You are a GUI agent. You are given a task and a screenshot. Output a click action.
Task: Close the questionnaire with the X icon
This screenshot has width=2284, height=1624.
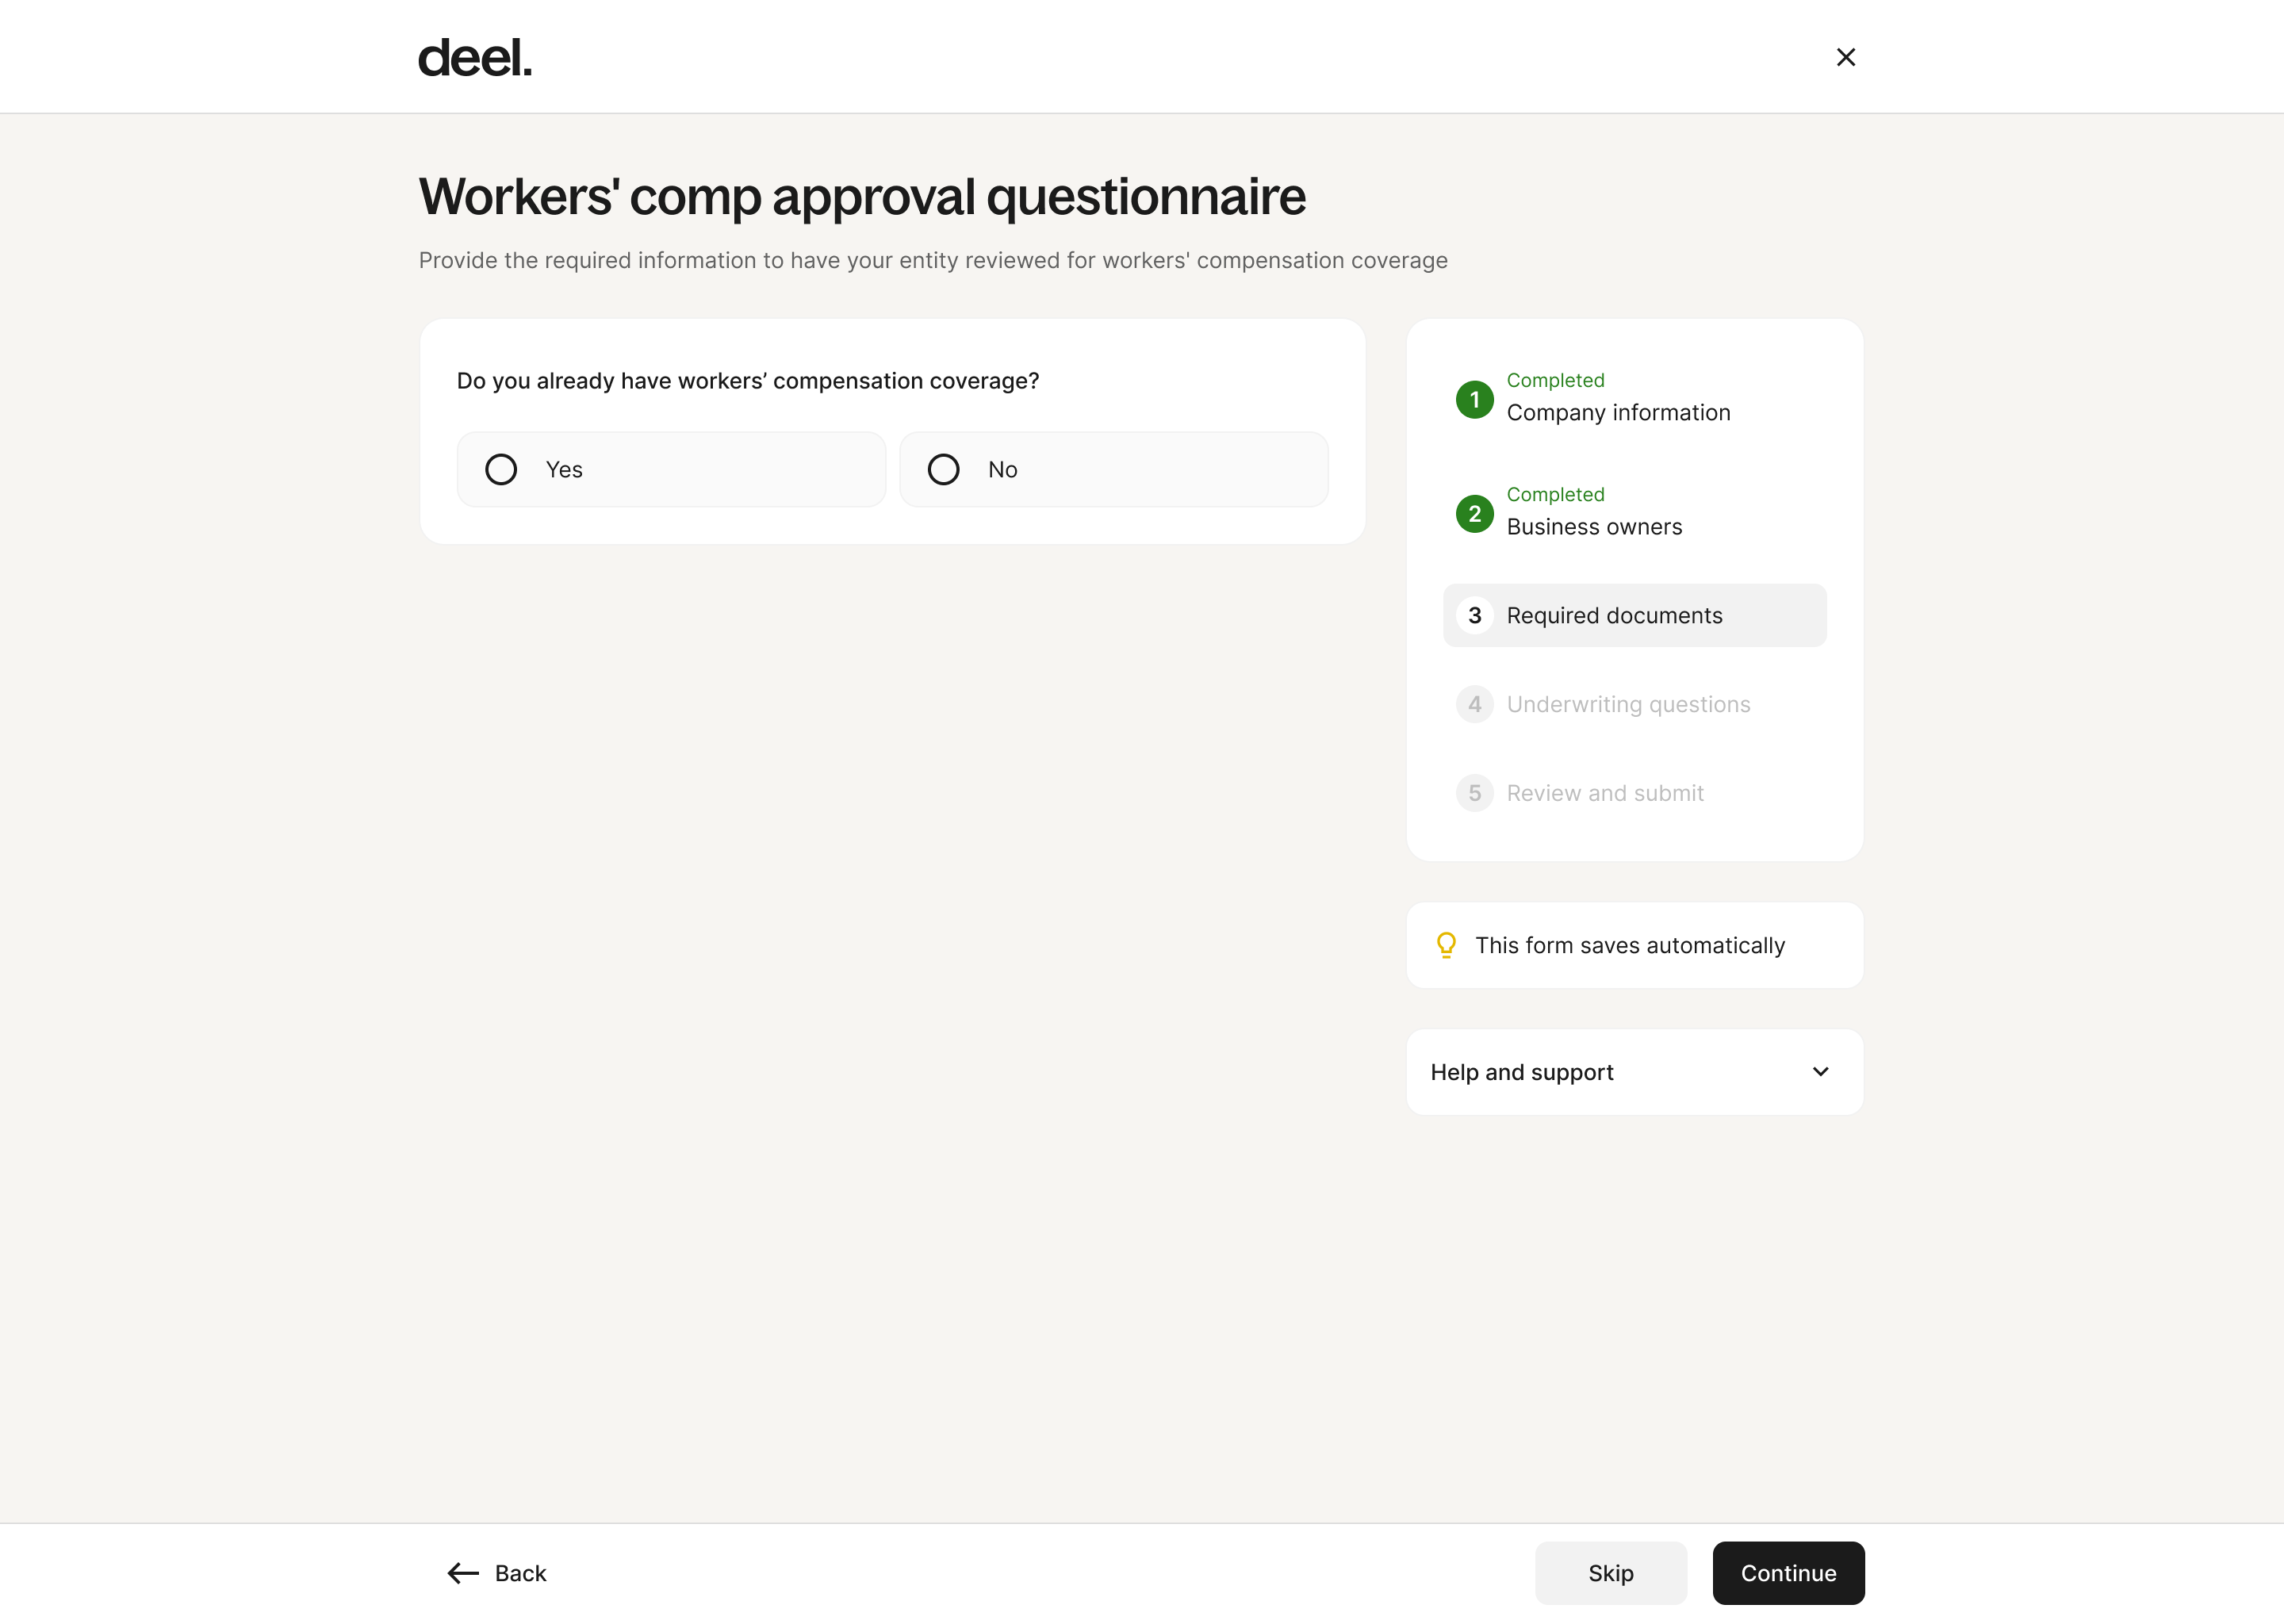(1845, 58)
